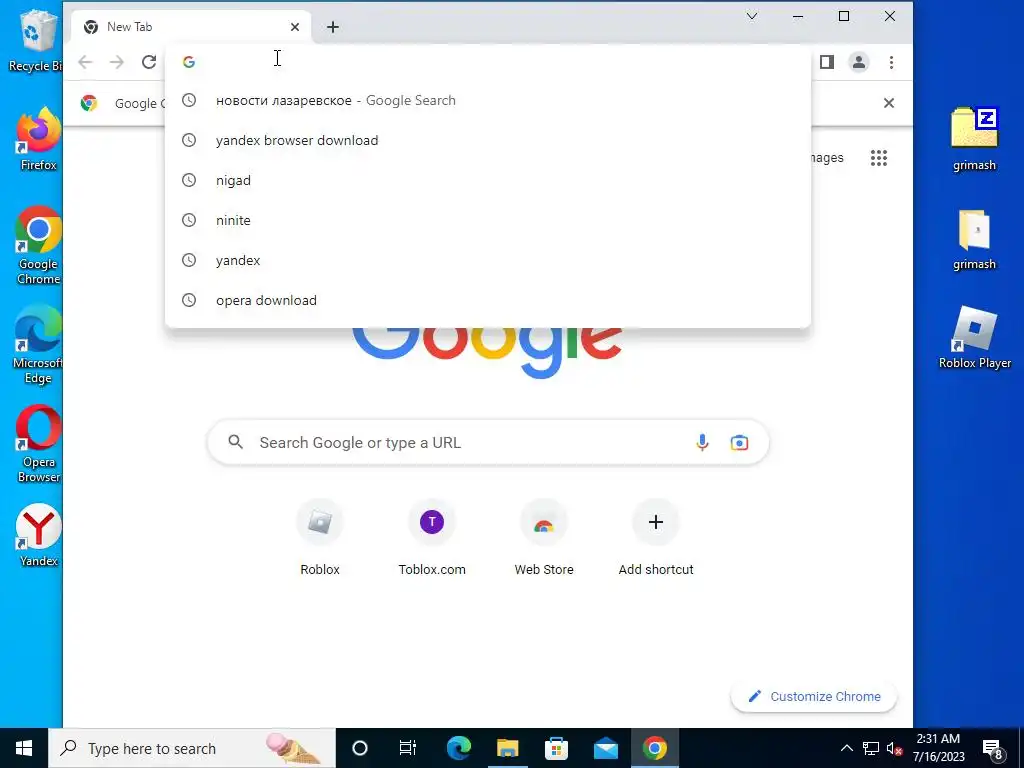This screenshot has width=1024, height=768.
Task: Expand the tab search chevron
Action: (752, 16)
